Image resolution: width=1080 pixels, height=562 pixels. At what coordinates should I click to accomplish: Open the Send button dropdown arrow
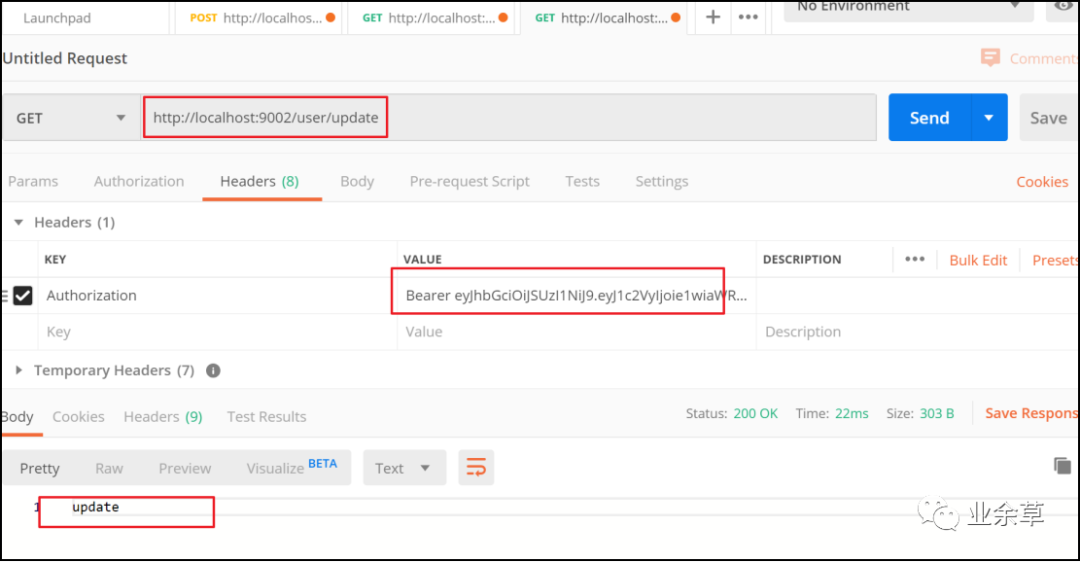pyautogui.click(x=989, y=118)
